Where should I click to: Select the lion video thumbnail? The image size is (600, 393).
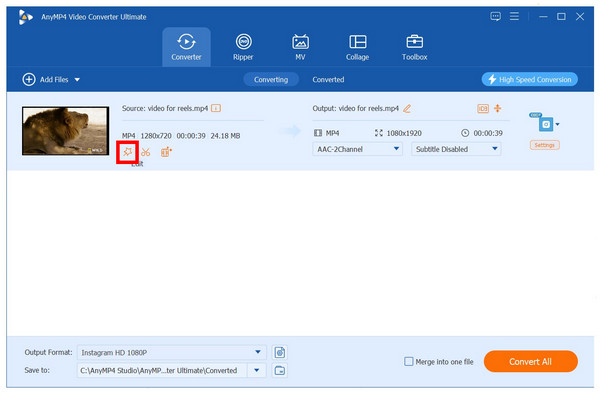pyautogui.click(x=65, y=131)
